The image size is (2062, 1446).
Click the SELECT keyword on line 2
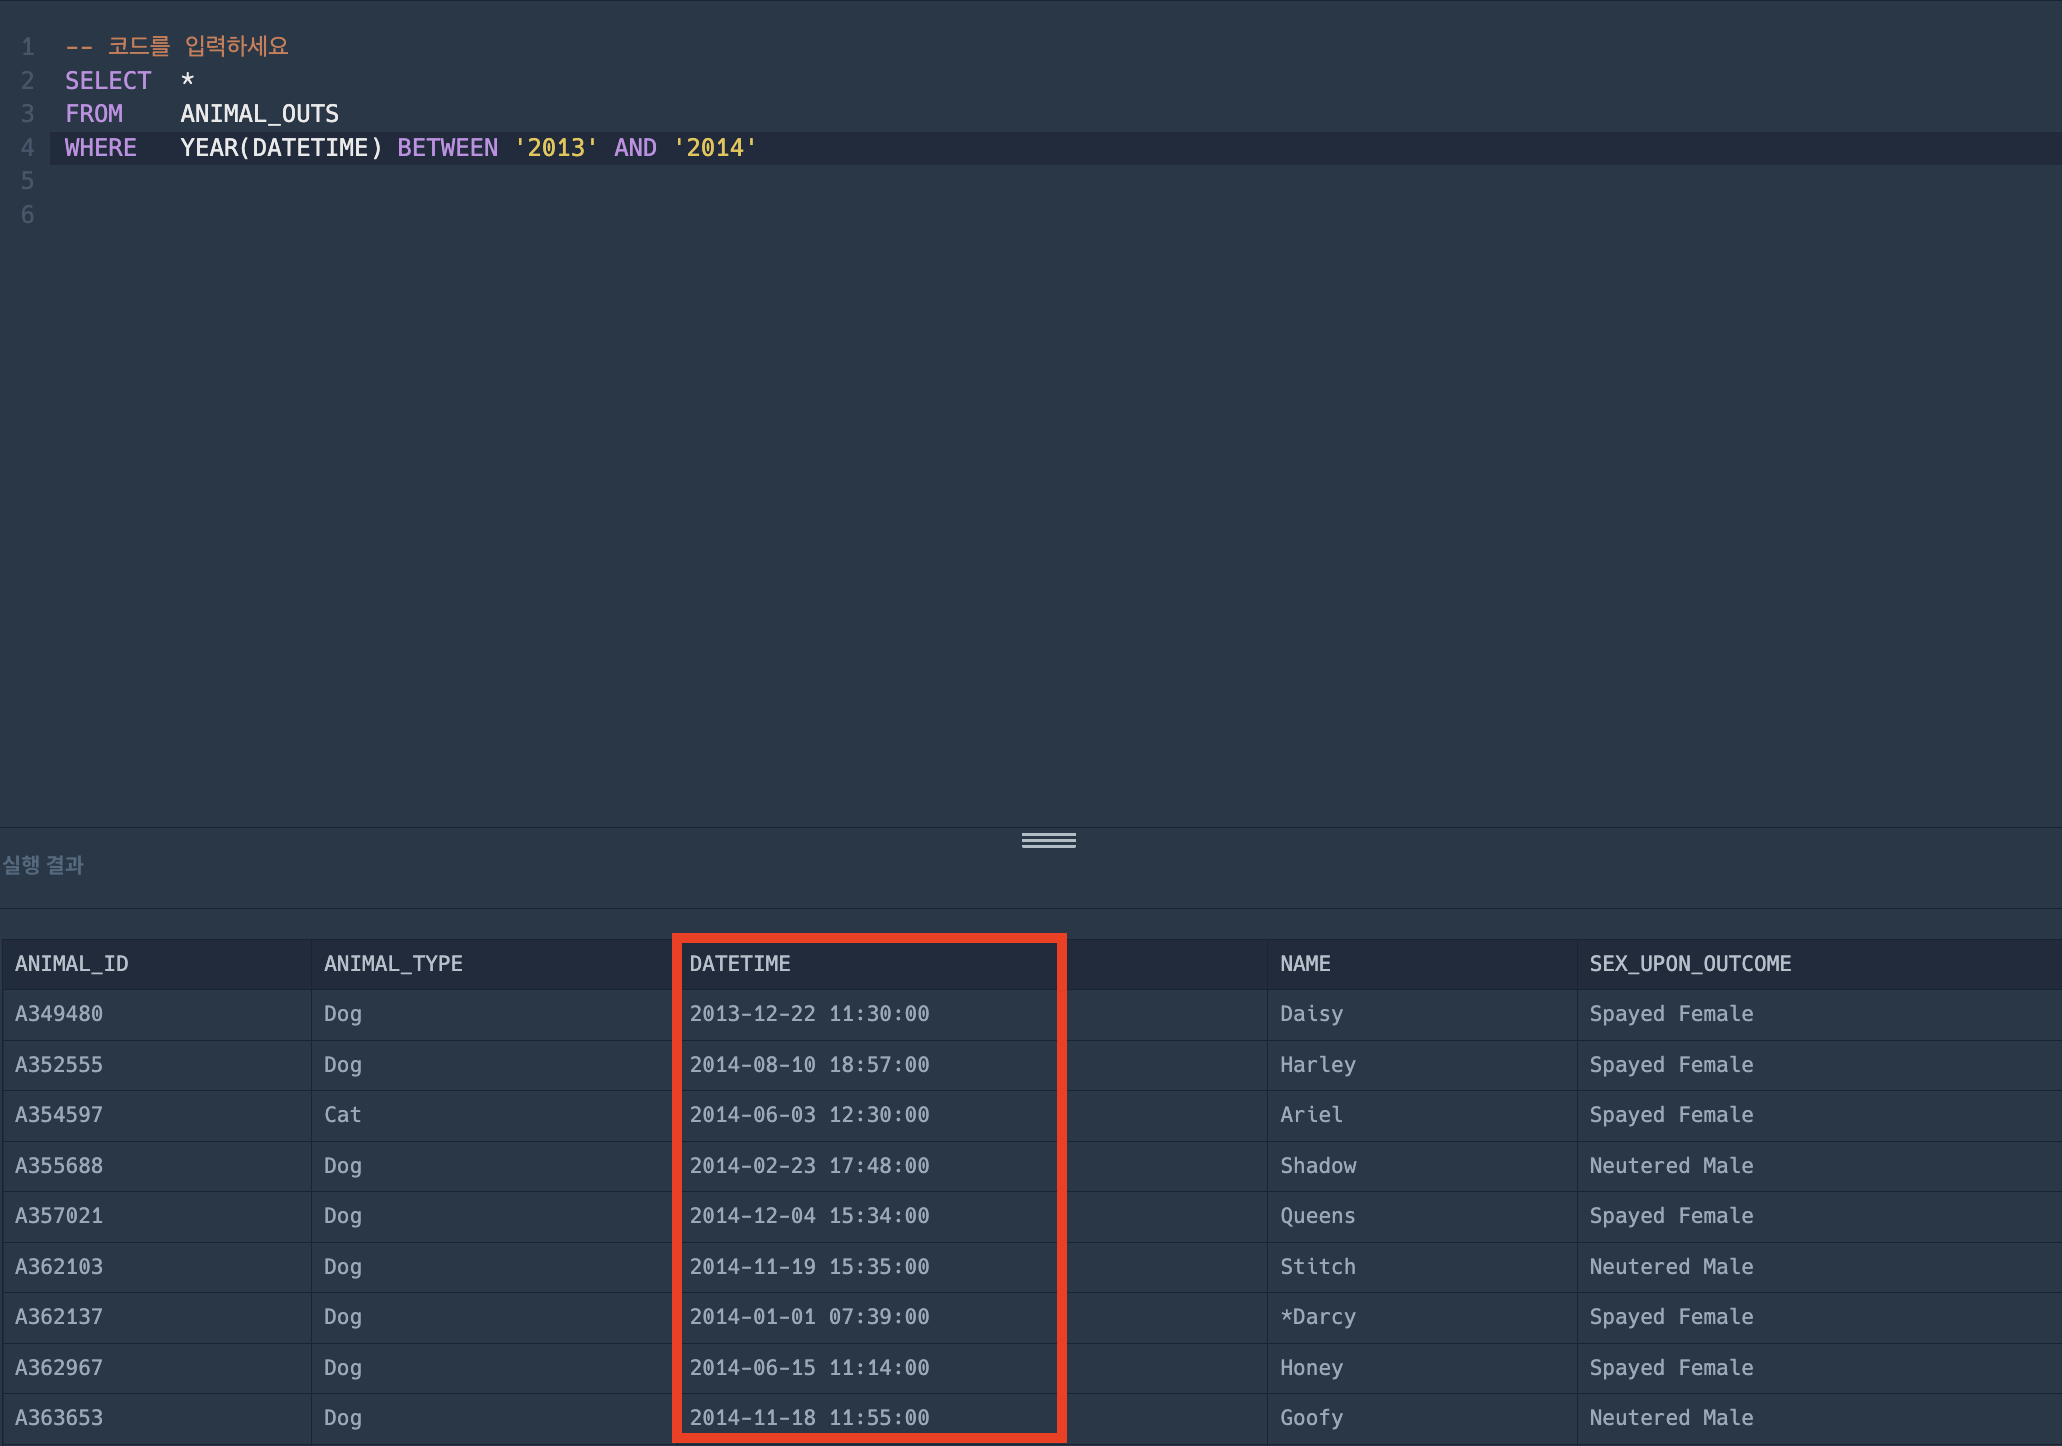pyautogui.click(x=108, y=81)
